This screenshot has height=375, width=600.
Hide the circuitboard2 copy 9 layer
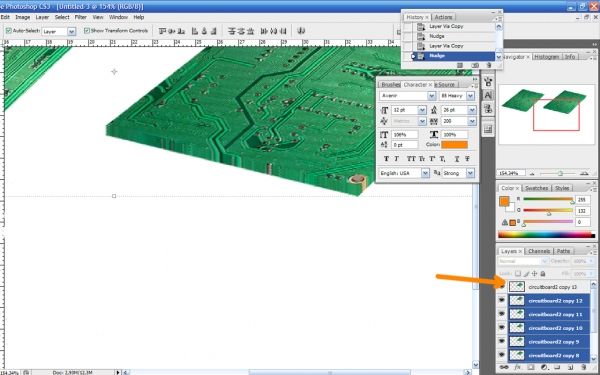point(502,341)
